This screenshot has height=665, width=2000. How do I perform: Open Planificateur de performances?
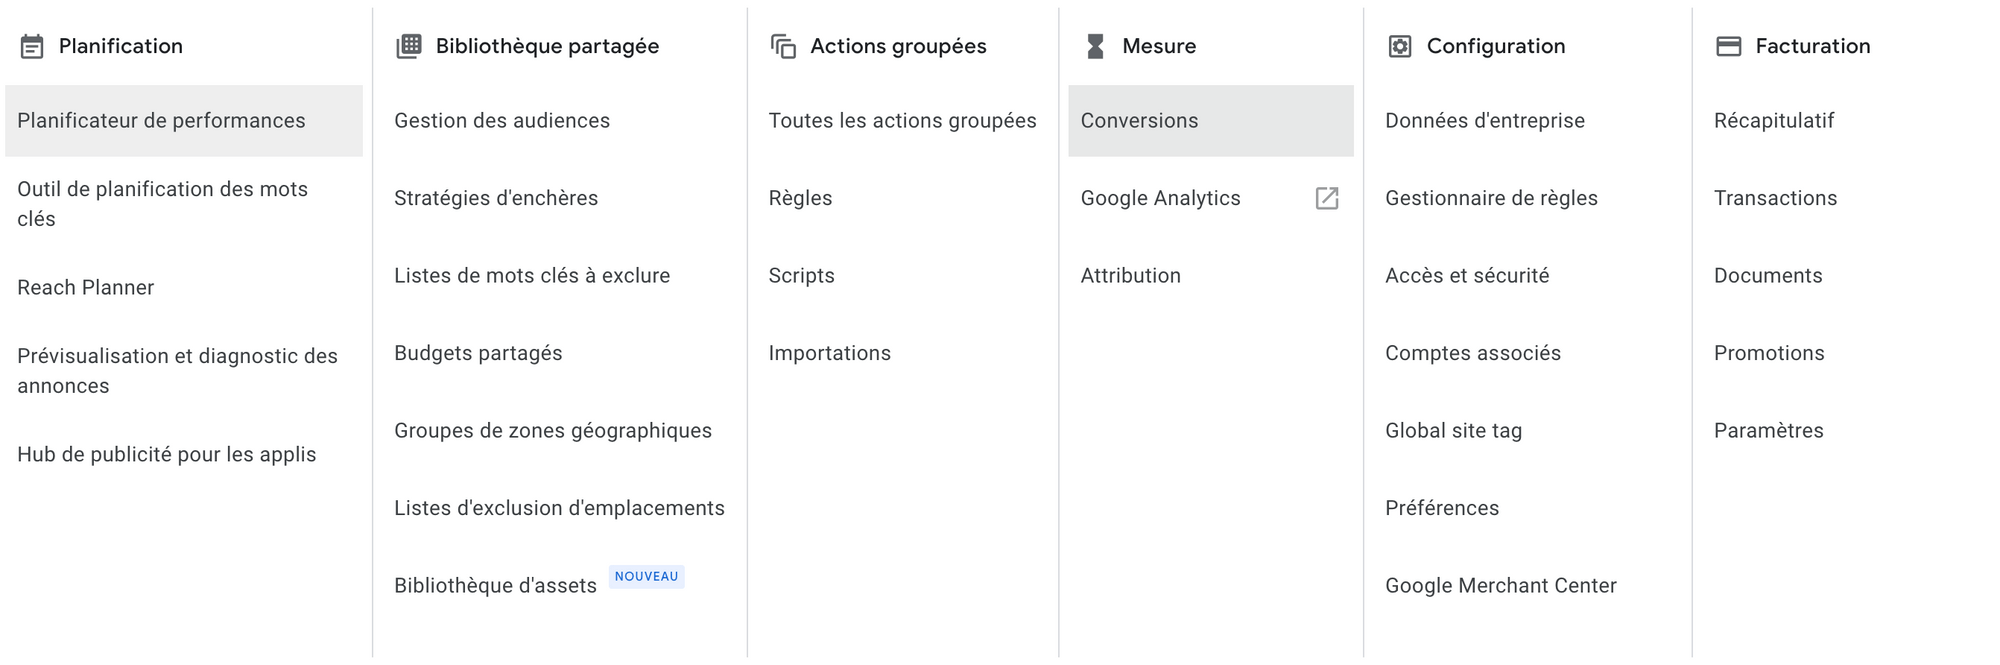tap(184, 121)
